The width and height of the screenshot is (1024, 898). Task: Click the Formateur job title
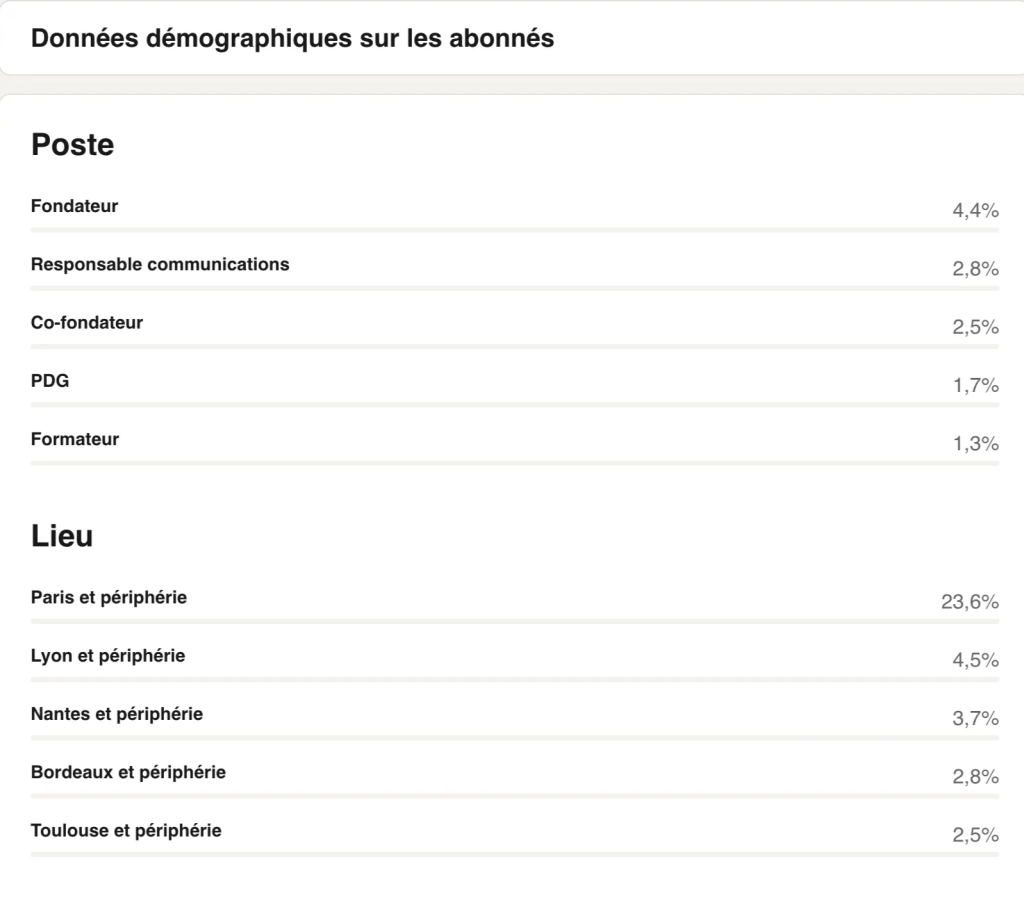(75, 439)
